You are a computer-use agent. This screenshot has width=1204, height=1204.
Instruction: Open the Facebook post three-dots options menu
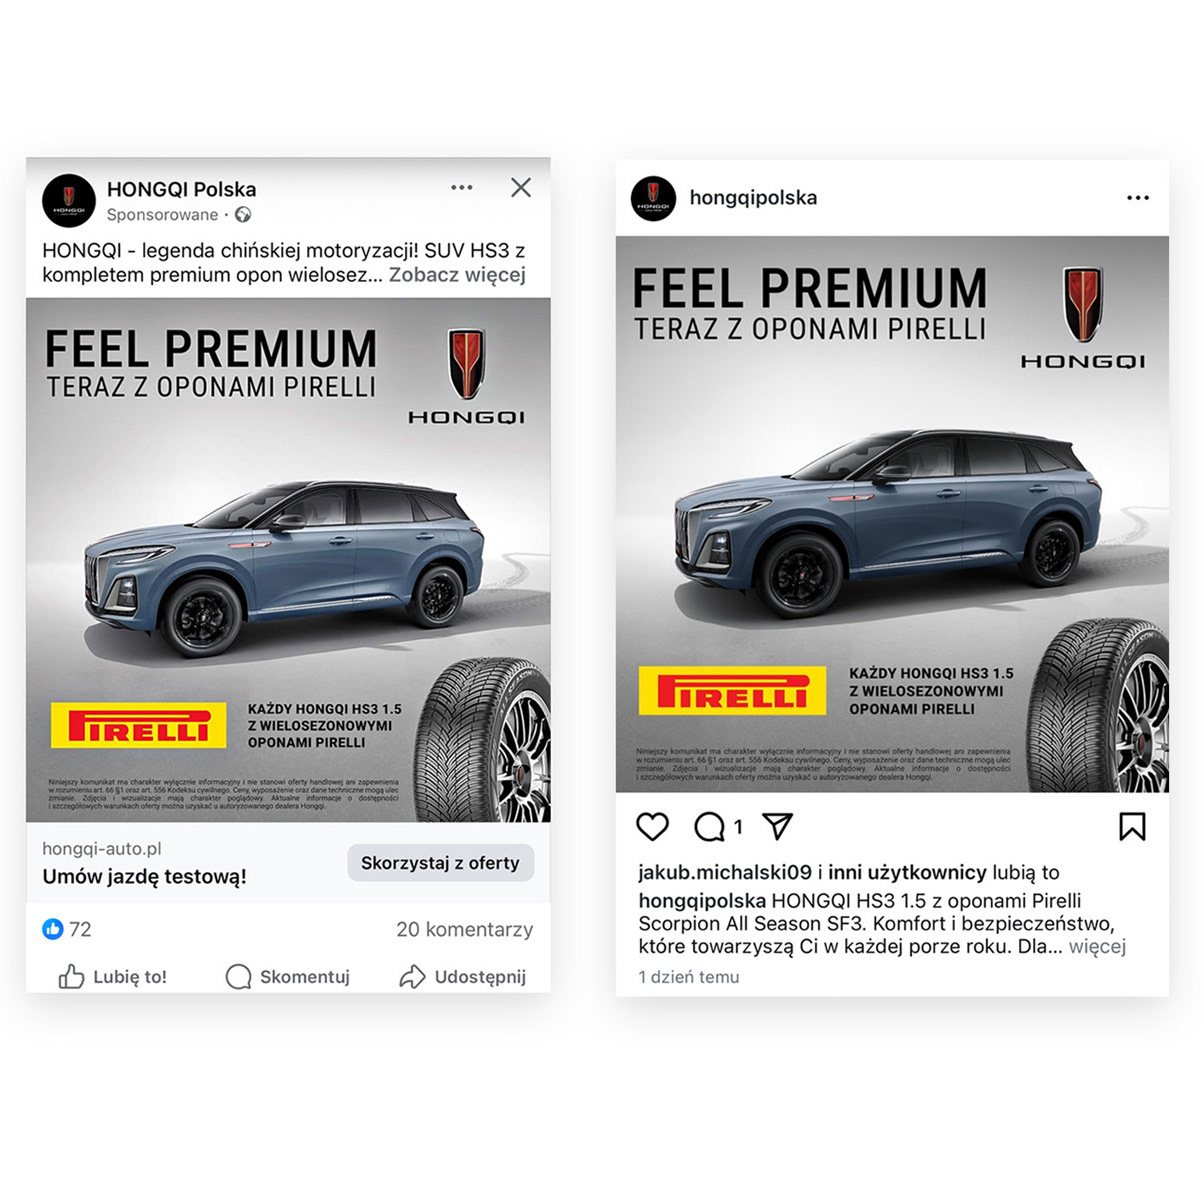click(x=461, y=188)
